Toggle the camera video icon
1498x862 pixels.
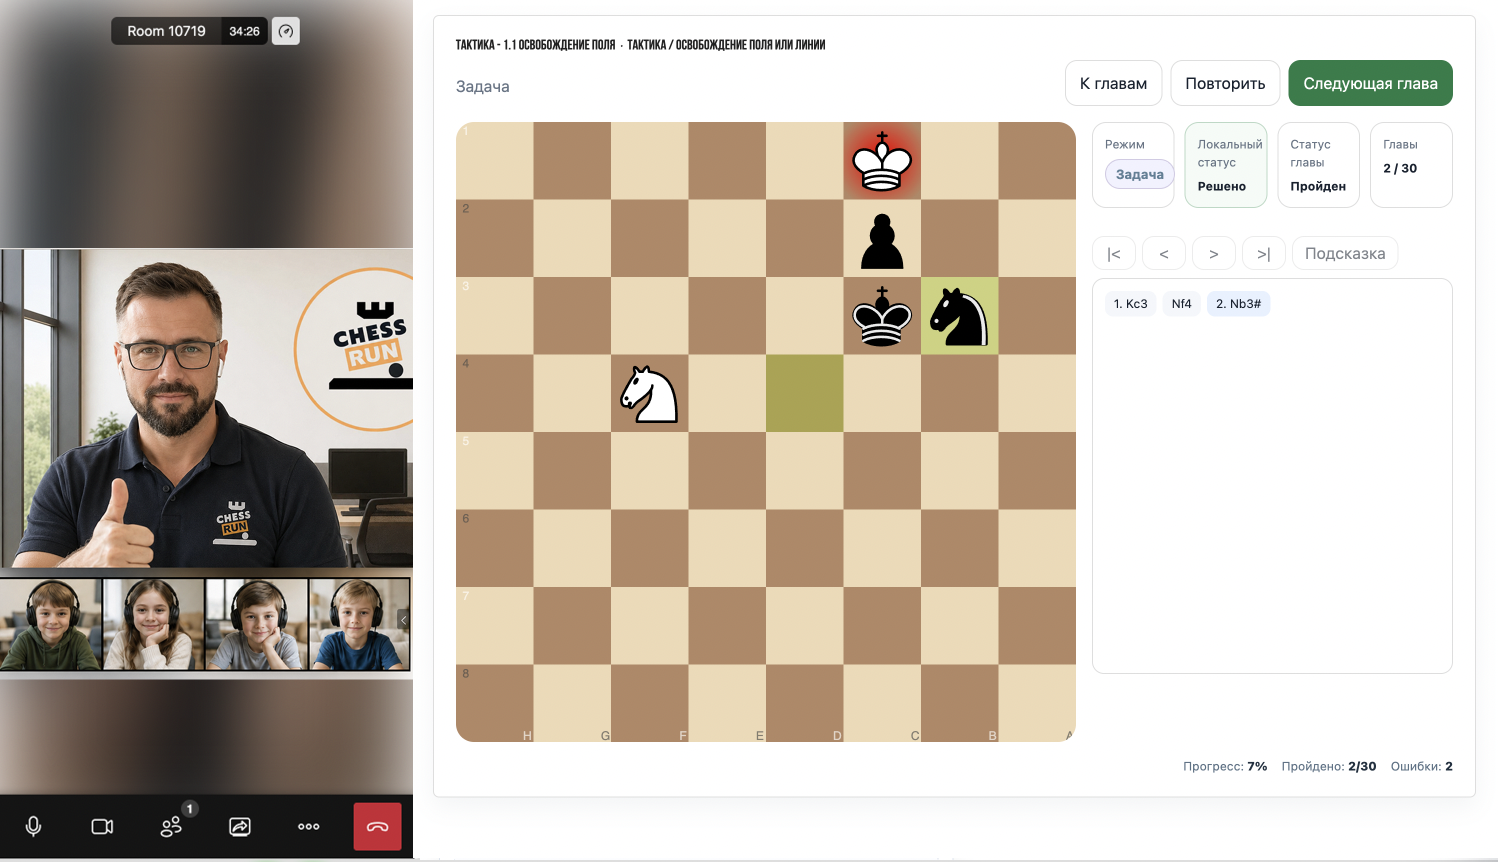tap(102, 826)
